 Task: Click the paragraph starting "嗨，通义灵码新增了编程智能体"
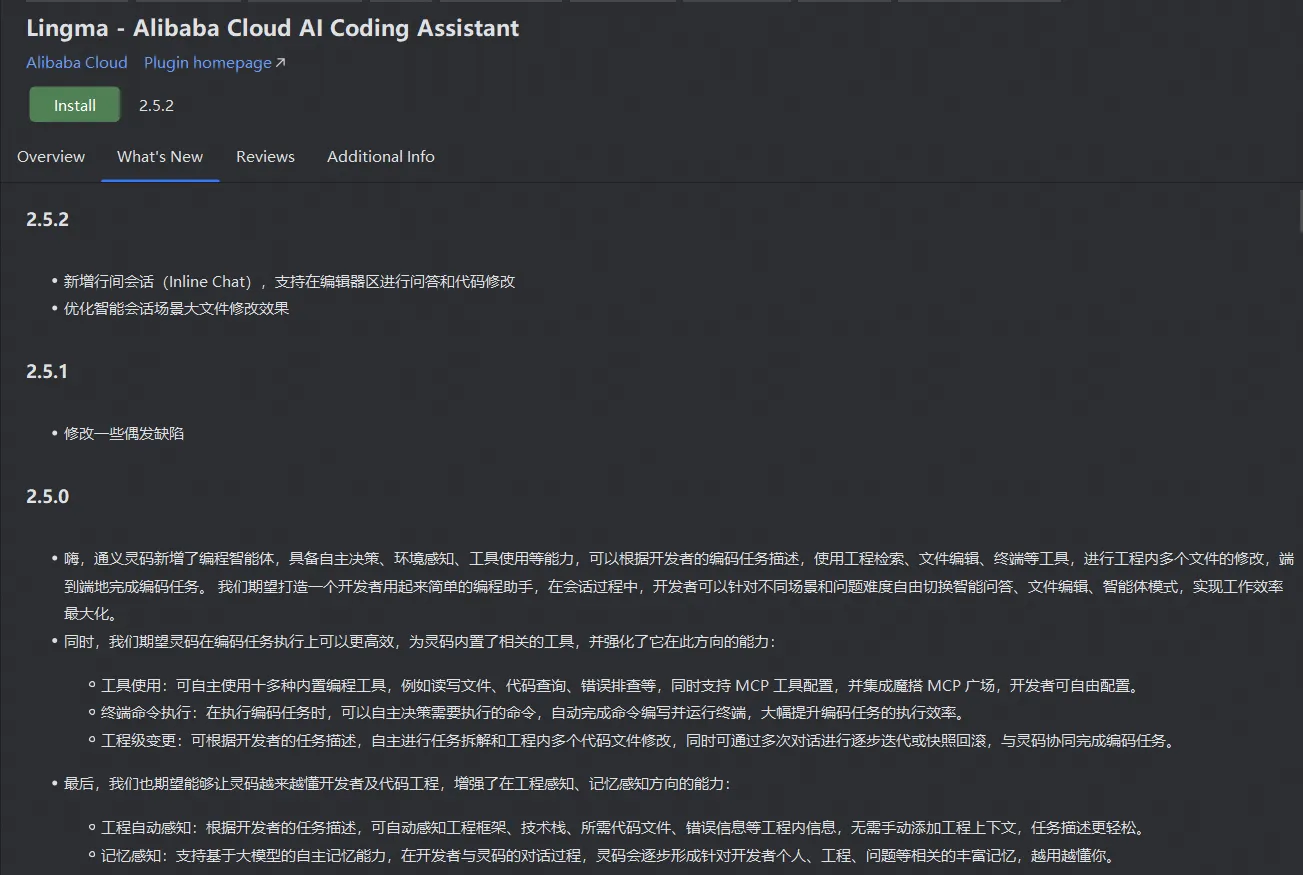click(679, 586)
